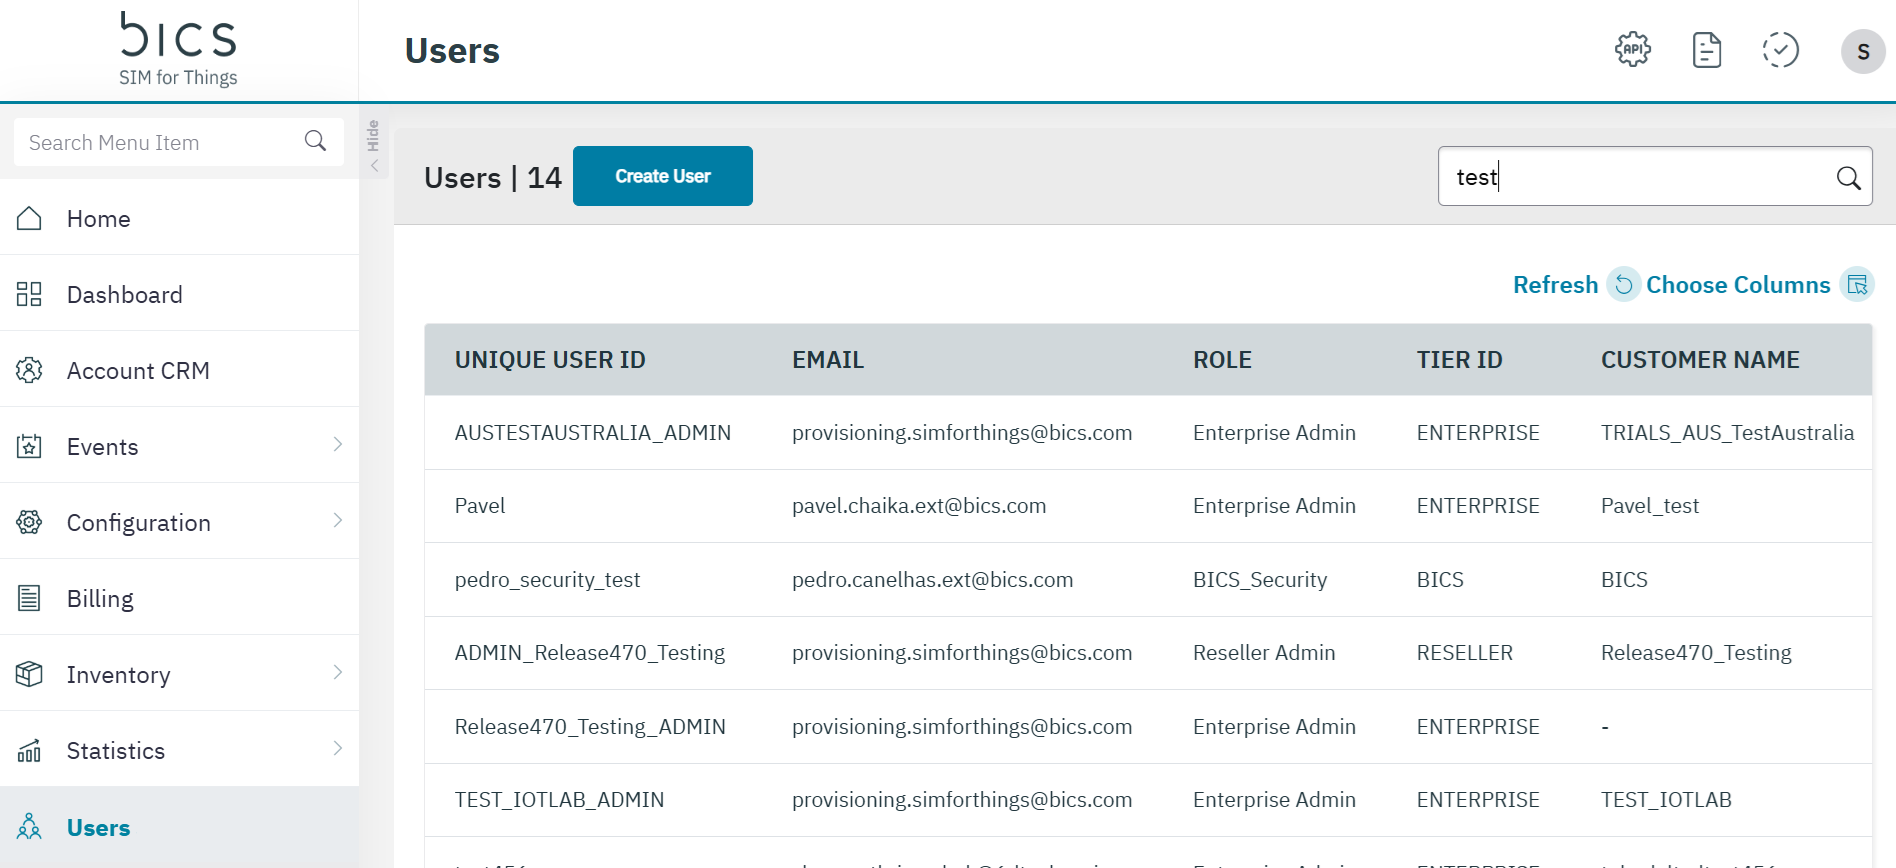Expand the Statistics submenu chevron
This screenshot has height=868, width=1896.
(x=338, y=749)
